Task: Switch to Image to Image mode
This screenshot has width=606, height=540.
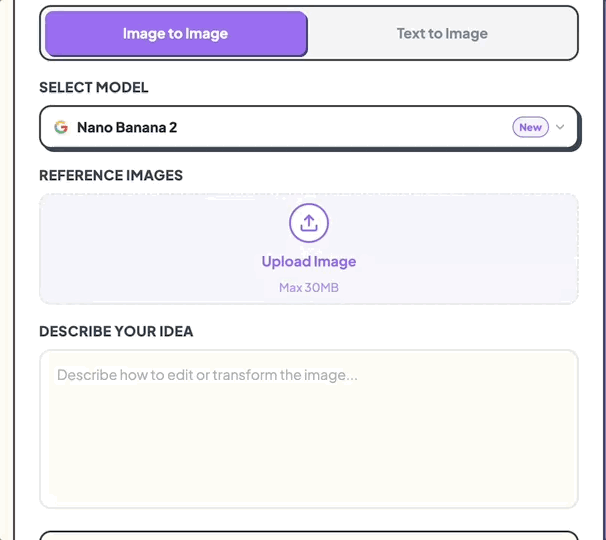Action: coord(176,34)
